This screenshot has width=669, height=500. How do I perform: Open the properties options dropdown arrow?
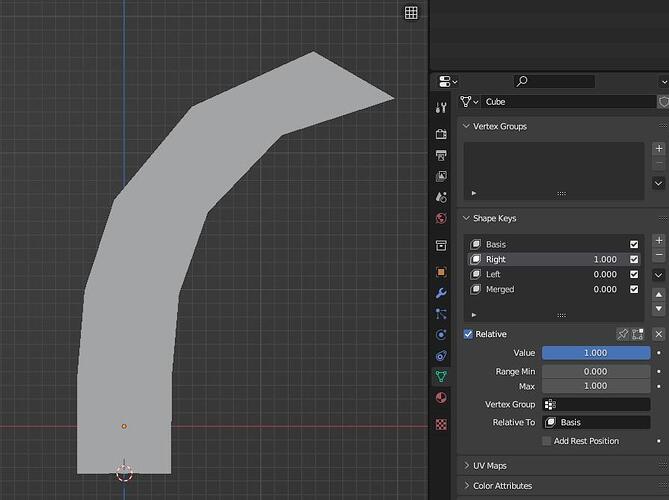[663, 81]
